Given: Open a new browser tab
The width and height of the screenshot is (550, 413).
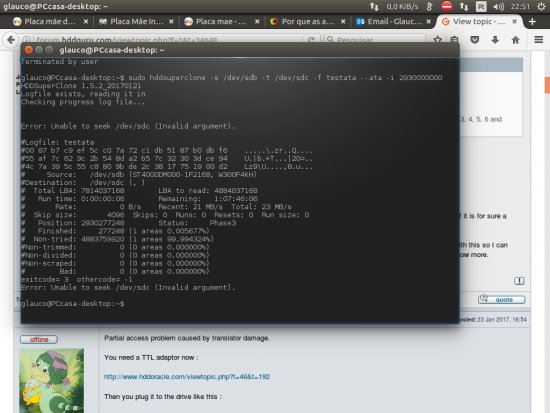Looking at the screenshot, I should (x=532, y=21).
